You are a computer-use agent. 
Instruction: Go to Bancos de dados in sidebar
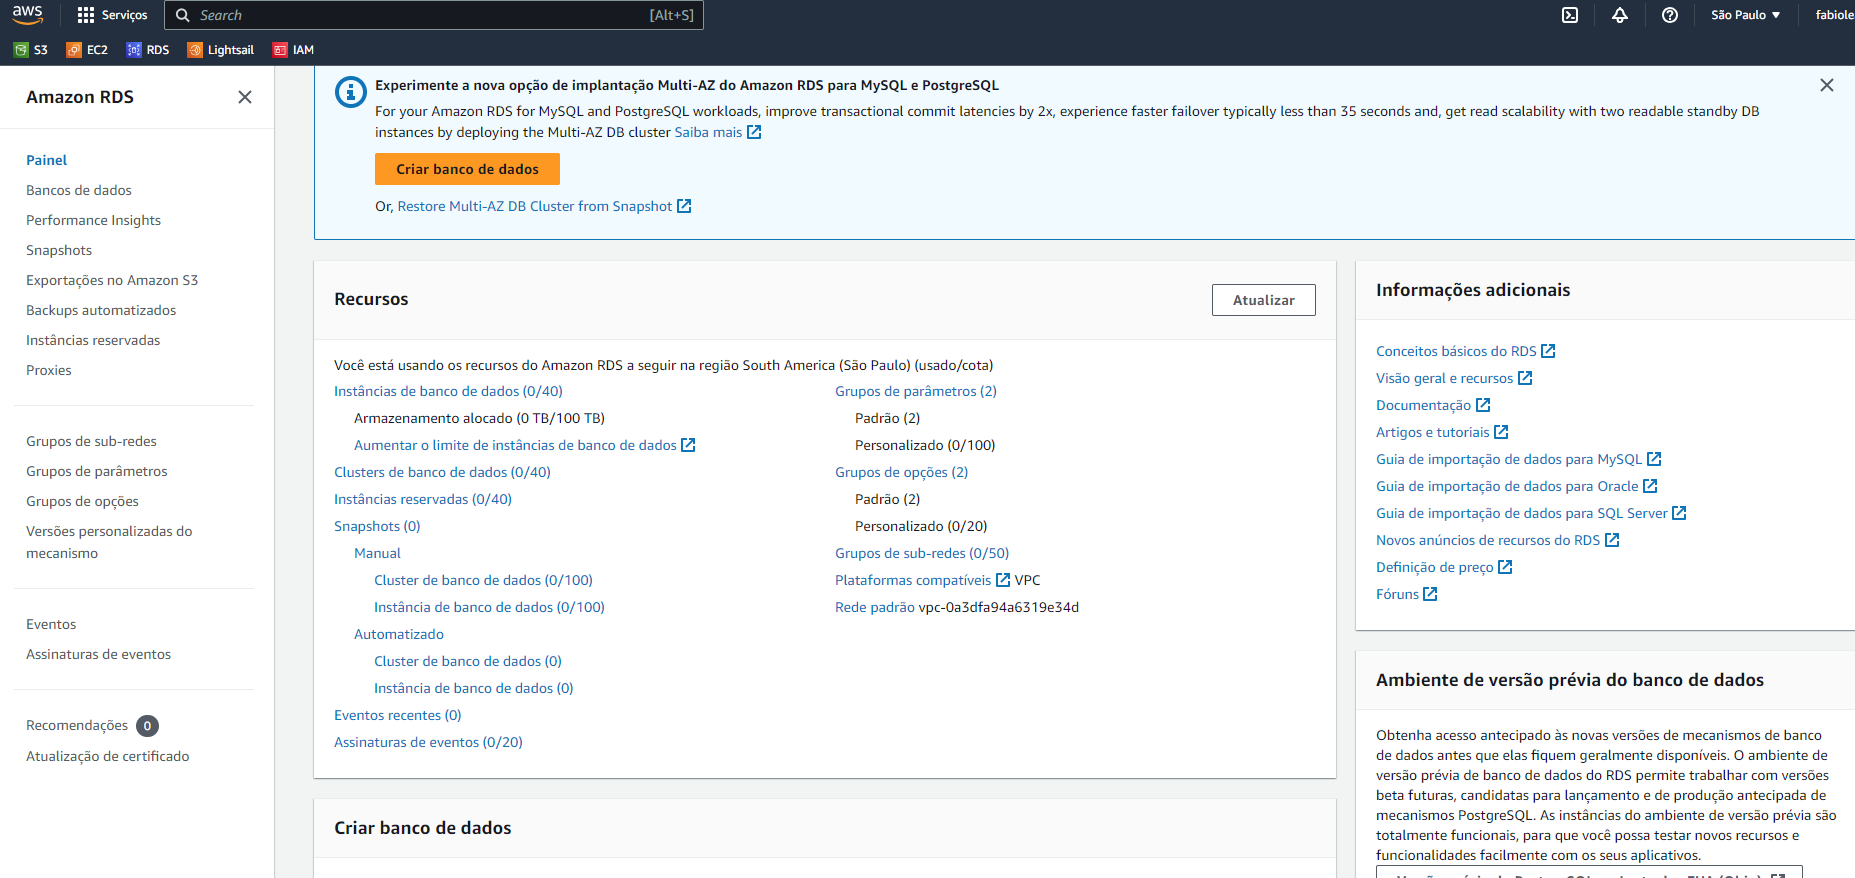point(79,190)
